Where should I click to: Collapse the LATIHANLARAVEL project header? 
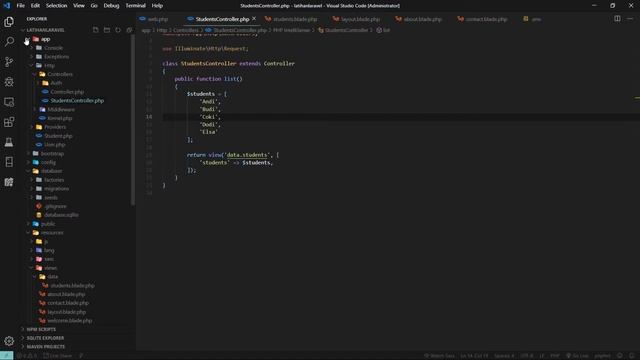point(45,30)
